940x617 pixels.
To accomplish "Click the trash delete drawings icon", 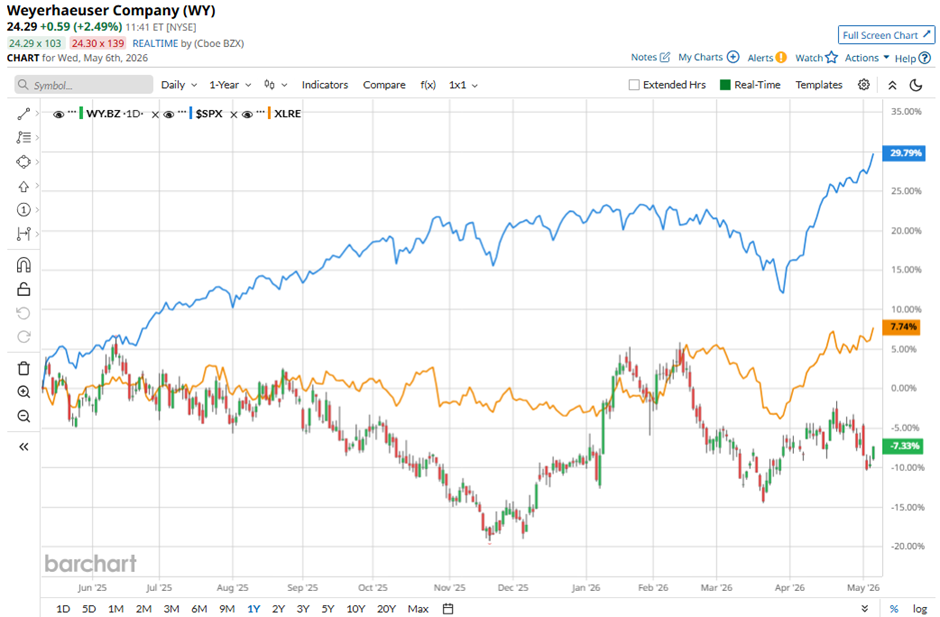I will (x=23, y=368).
